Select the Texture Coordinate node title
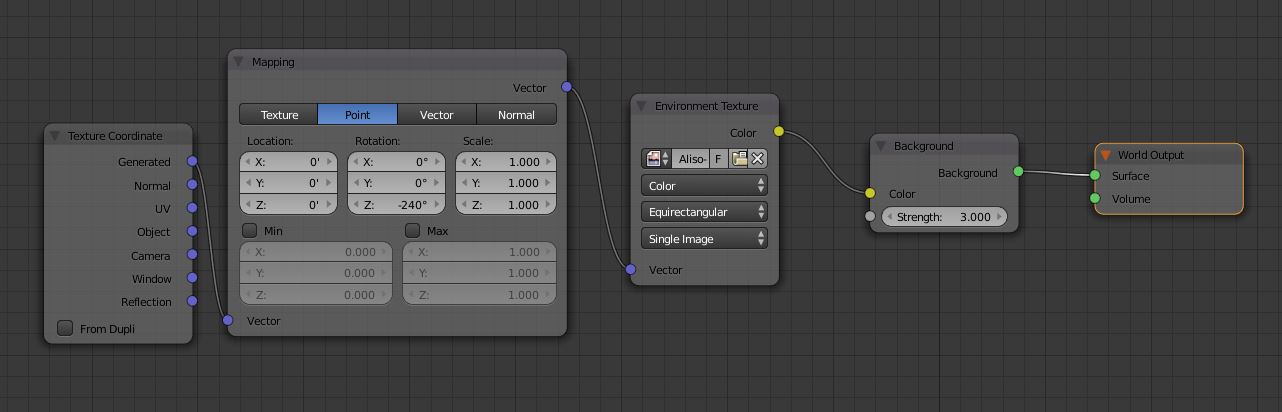This screenshot has height=412, width=1282. (115, 136)
